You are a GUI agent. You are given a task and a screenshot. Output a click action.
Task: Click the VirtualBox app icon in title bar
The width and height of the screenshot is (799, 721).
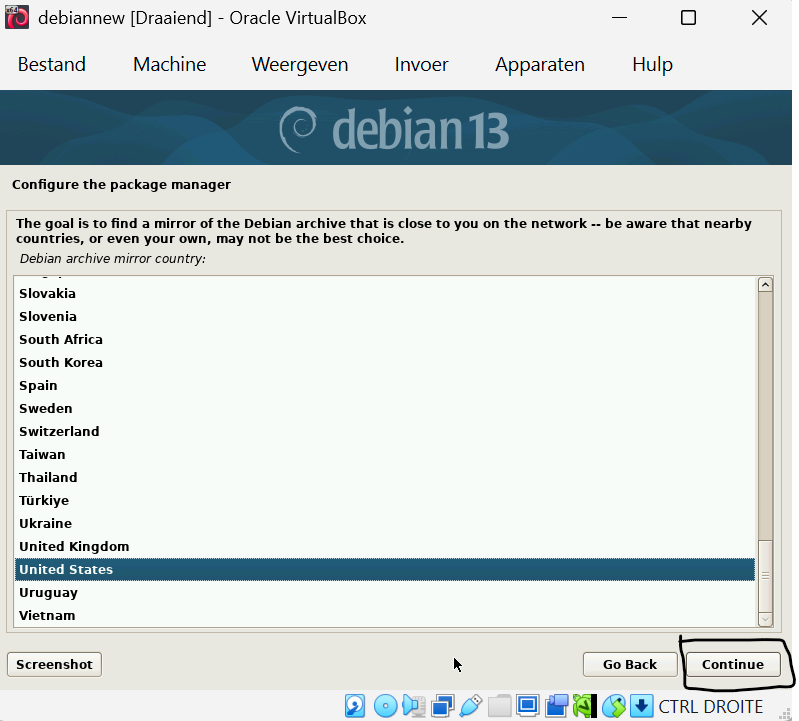[x=17, y=18]
